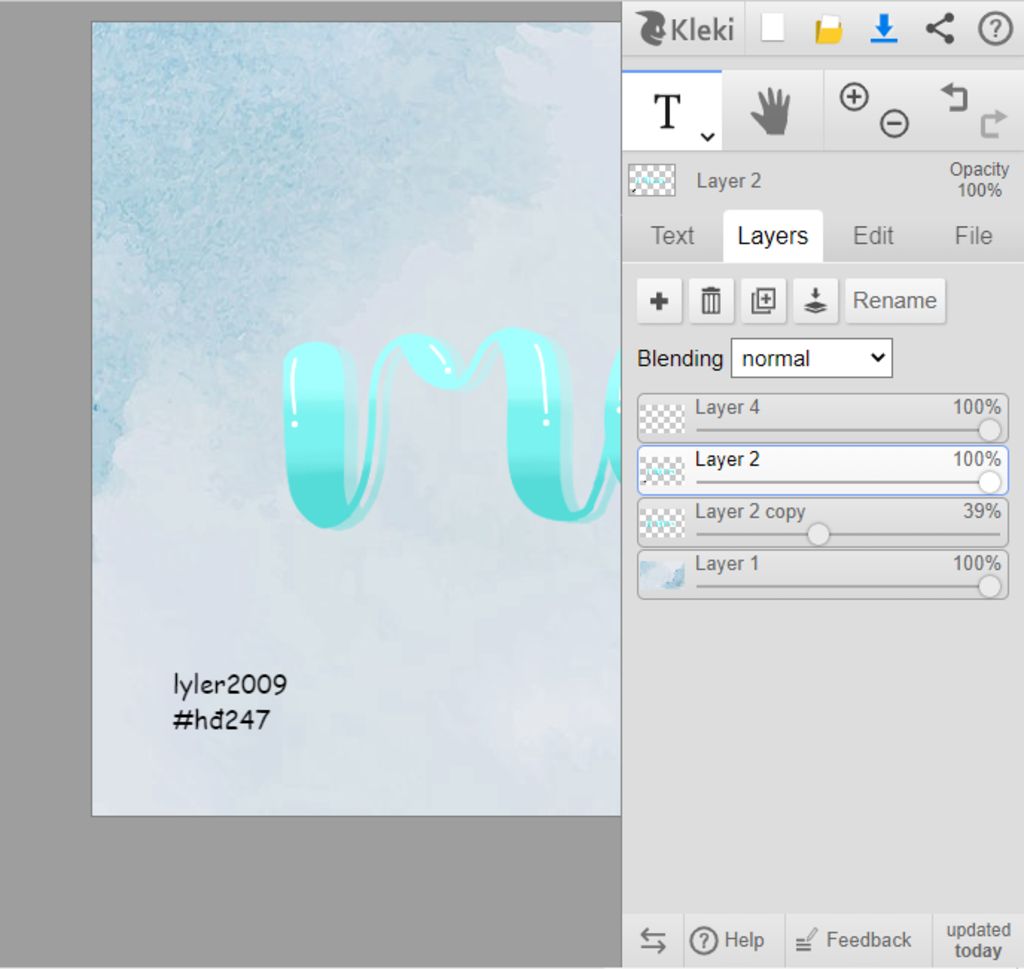Screen dimensions: 1024x969
Task: Redo the action
Action: coord(993,123)
